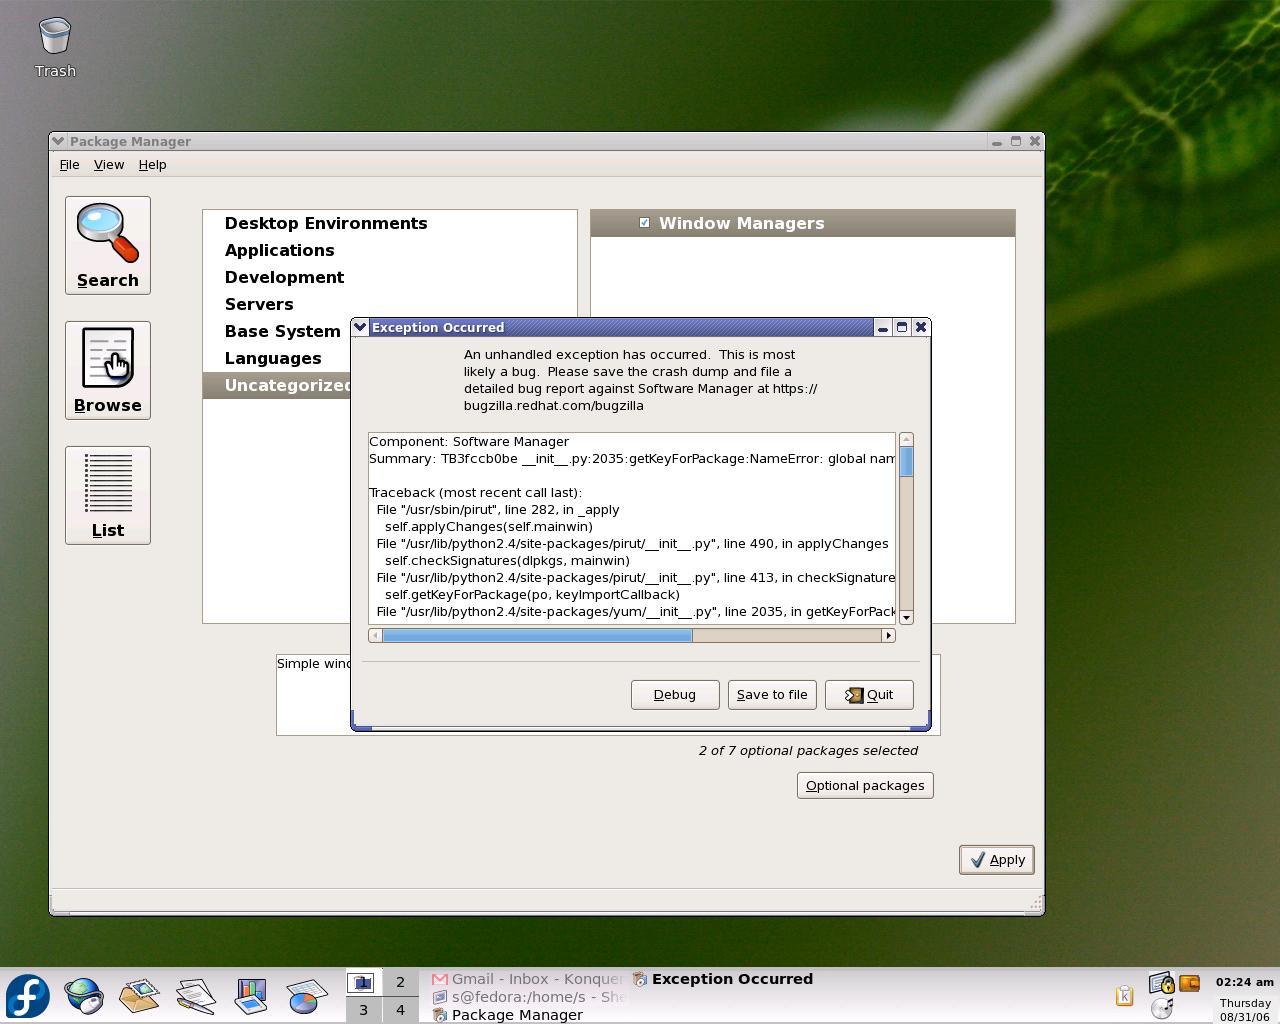Click the Package Manager title bar

pyautogui.click(x=528, y=141)
